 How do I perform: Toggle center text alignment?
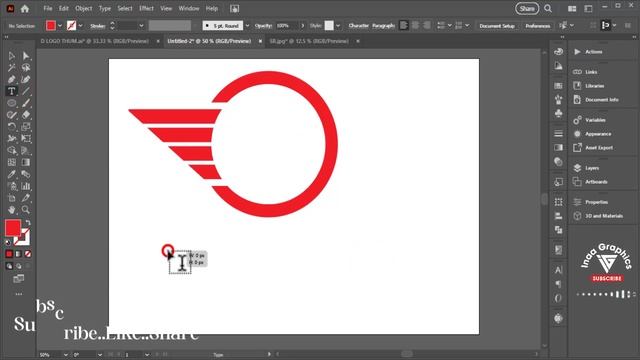[x=416, y=25]
